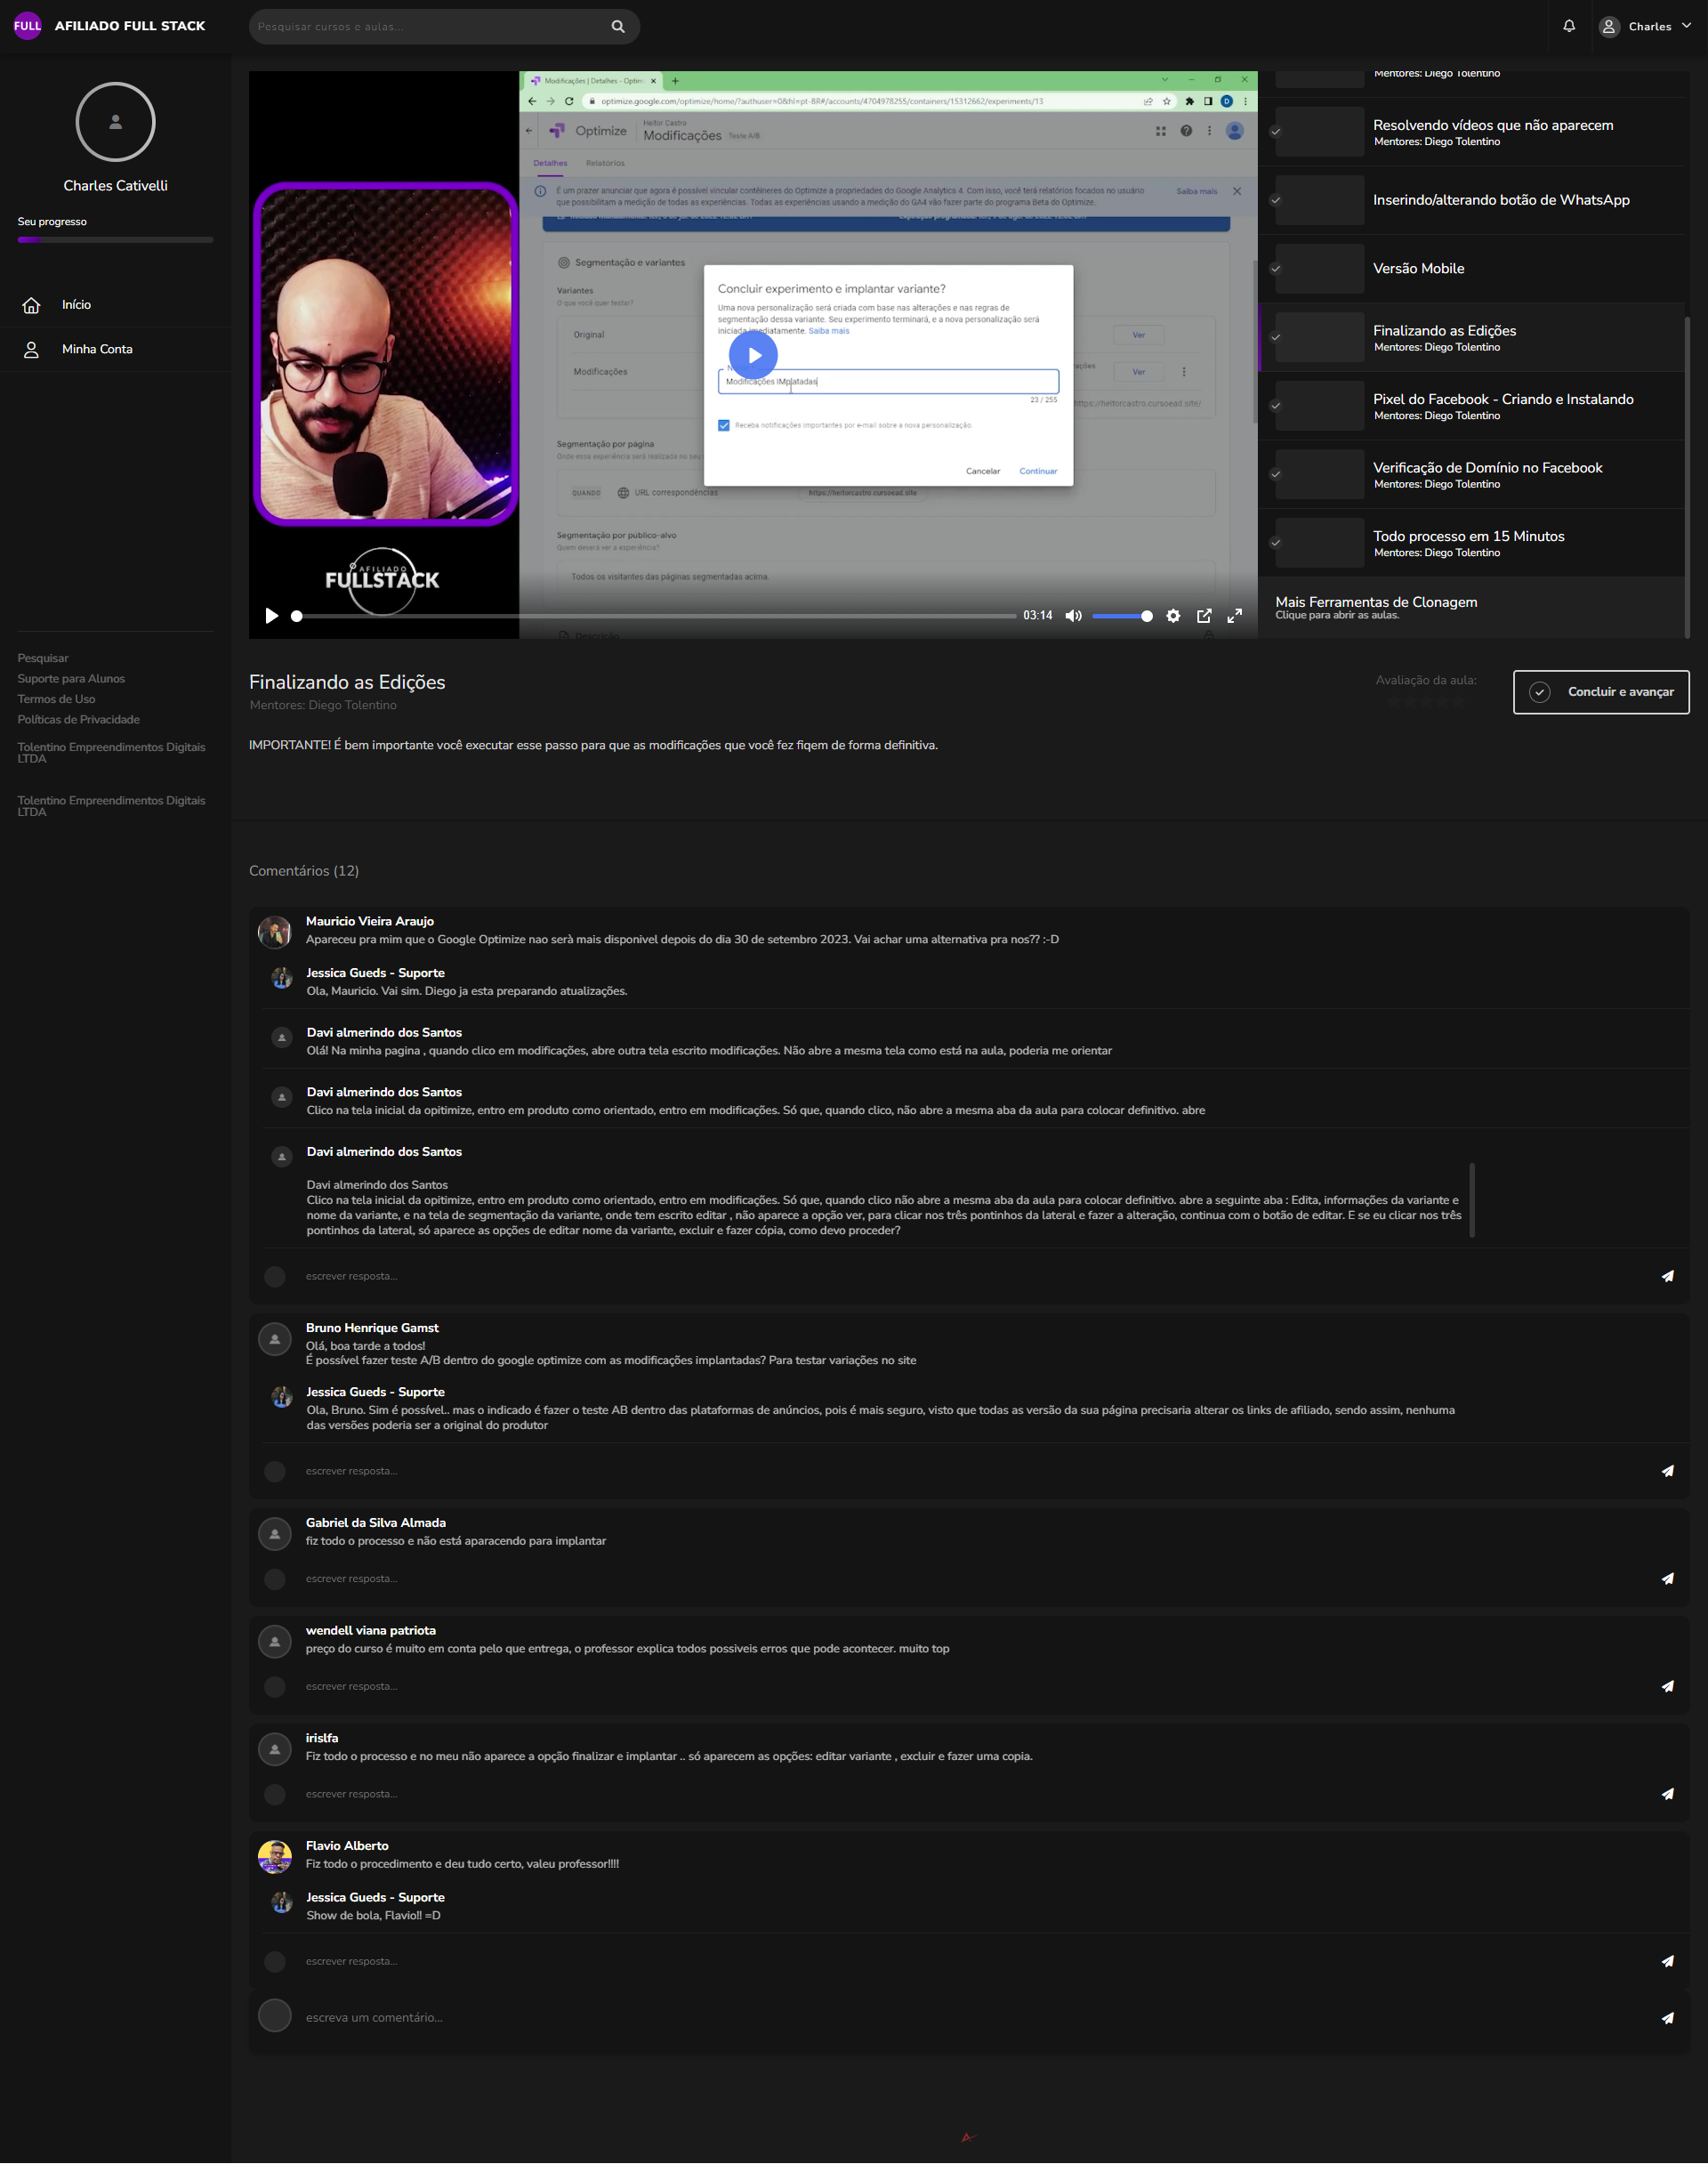This screenshot has height=2164, width=1708.
Task: Enter fullscreen video mode
Action: click(1235, 616)
